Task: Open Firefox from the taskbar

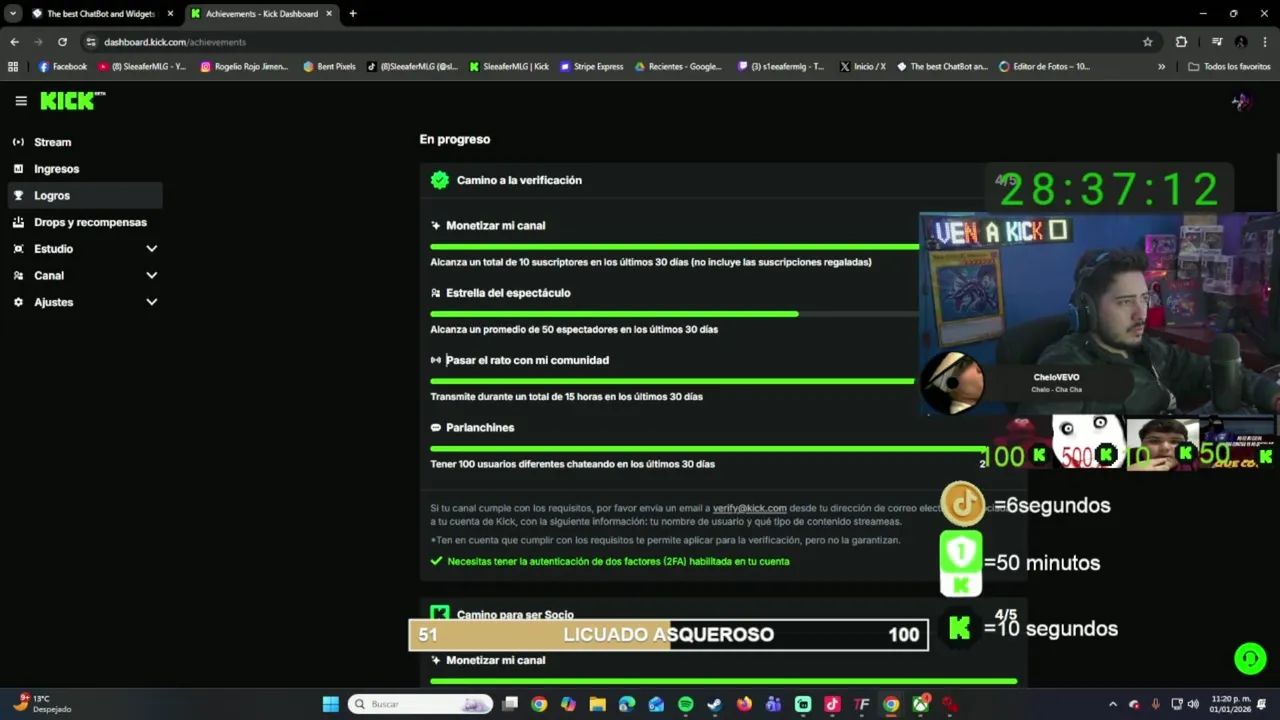Action: click(x=744, y=704)
